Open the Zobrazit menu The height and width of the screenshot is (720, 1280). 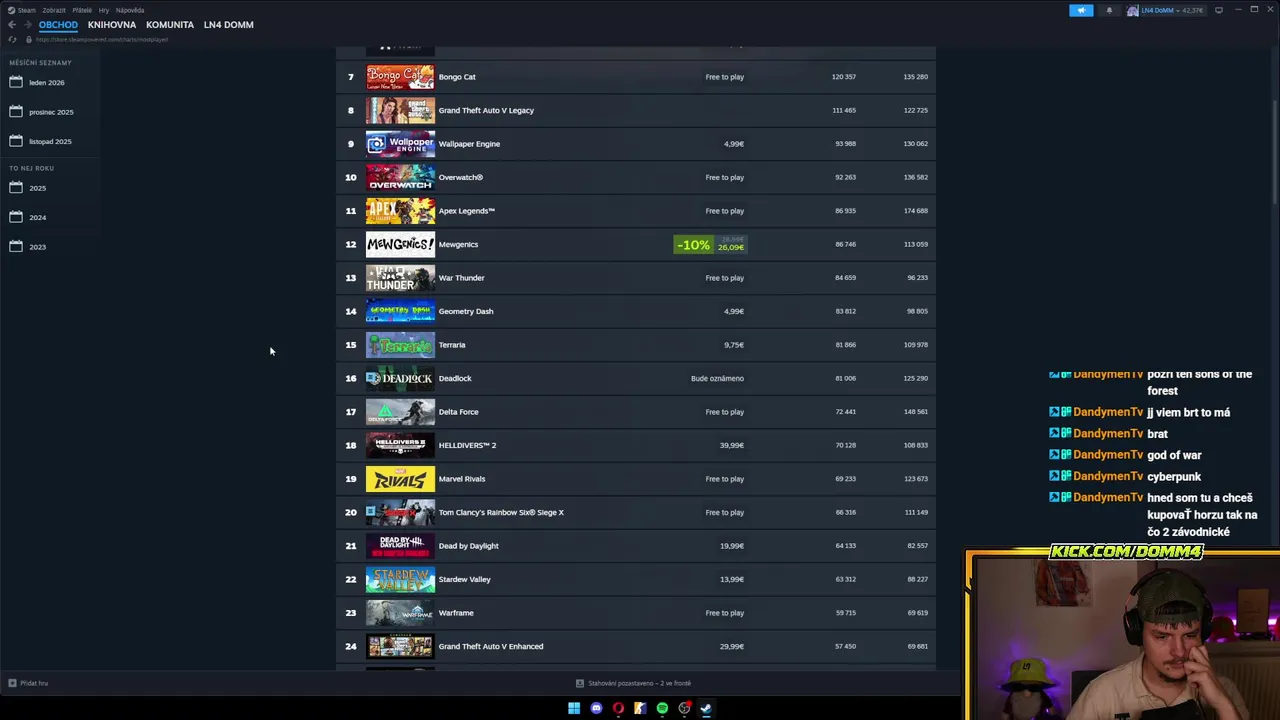click(54, 10)
